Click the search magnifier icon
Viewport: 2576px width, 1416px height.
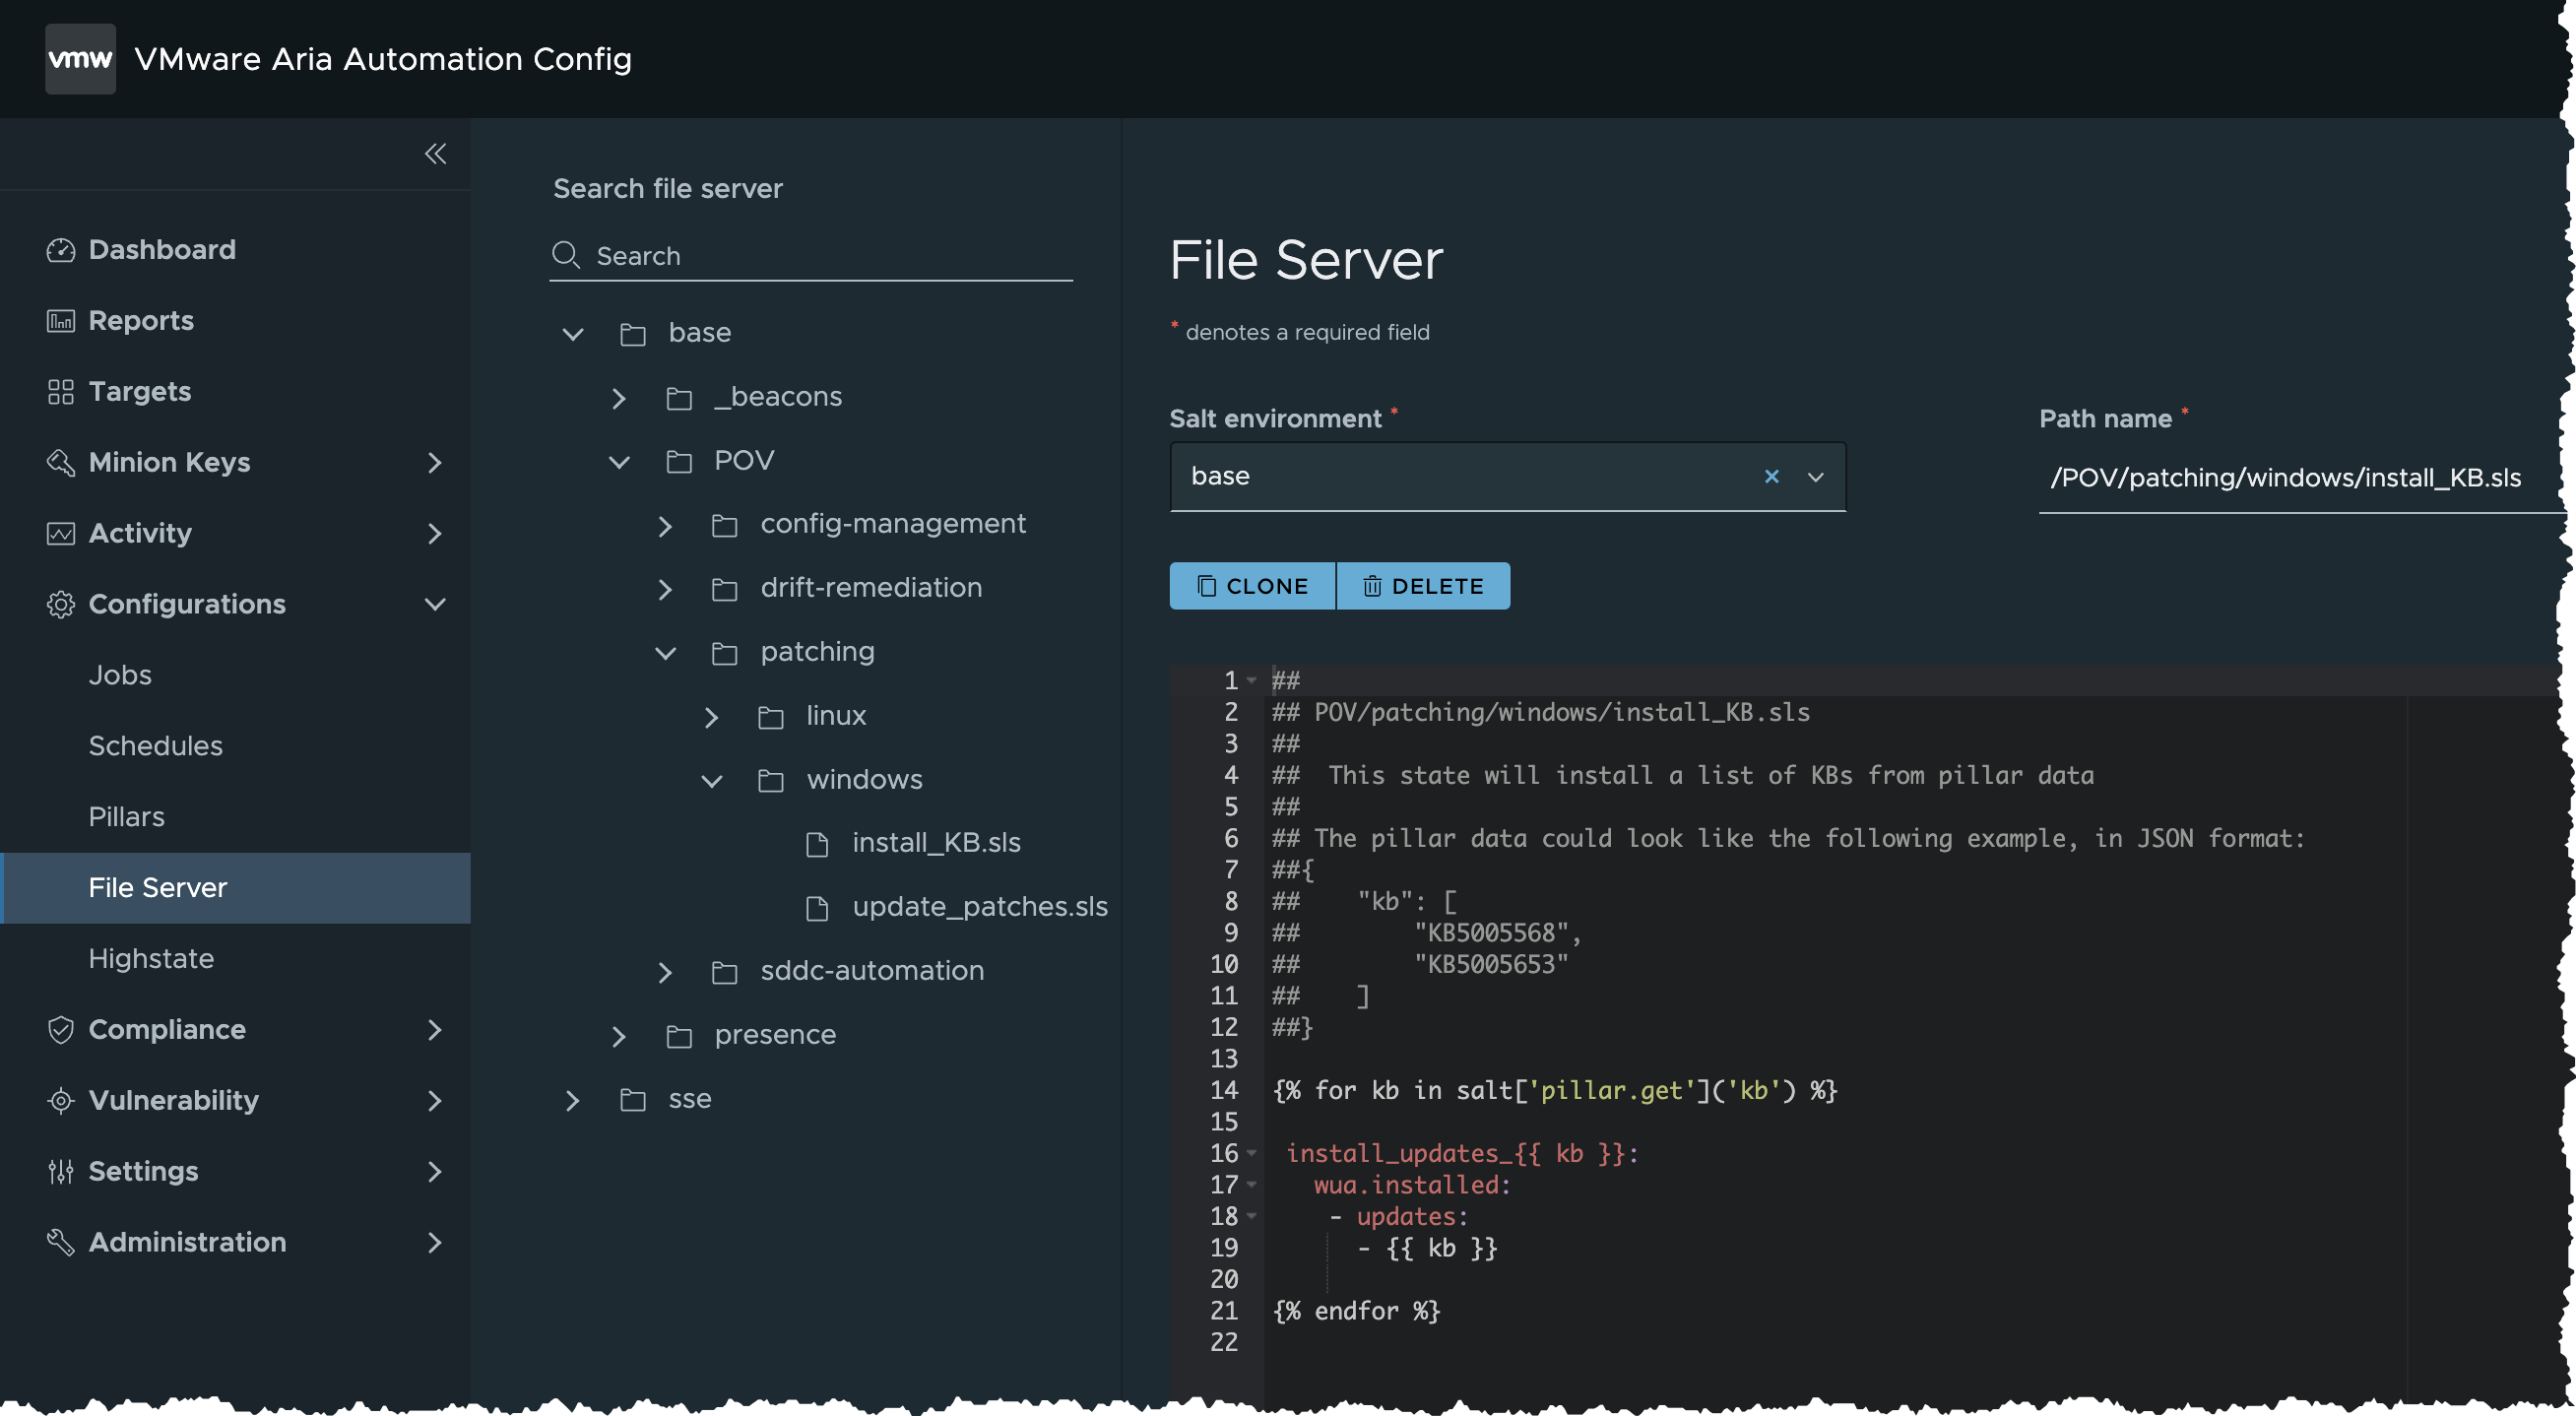(x=566, y=256)
